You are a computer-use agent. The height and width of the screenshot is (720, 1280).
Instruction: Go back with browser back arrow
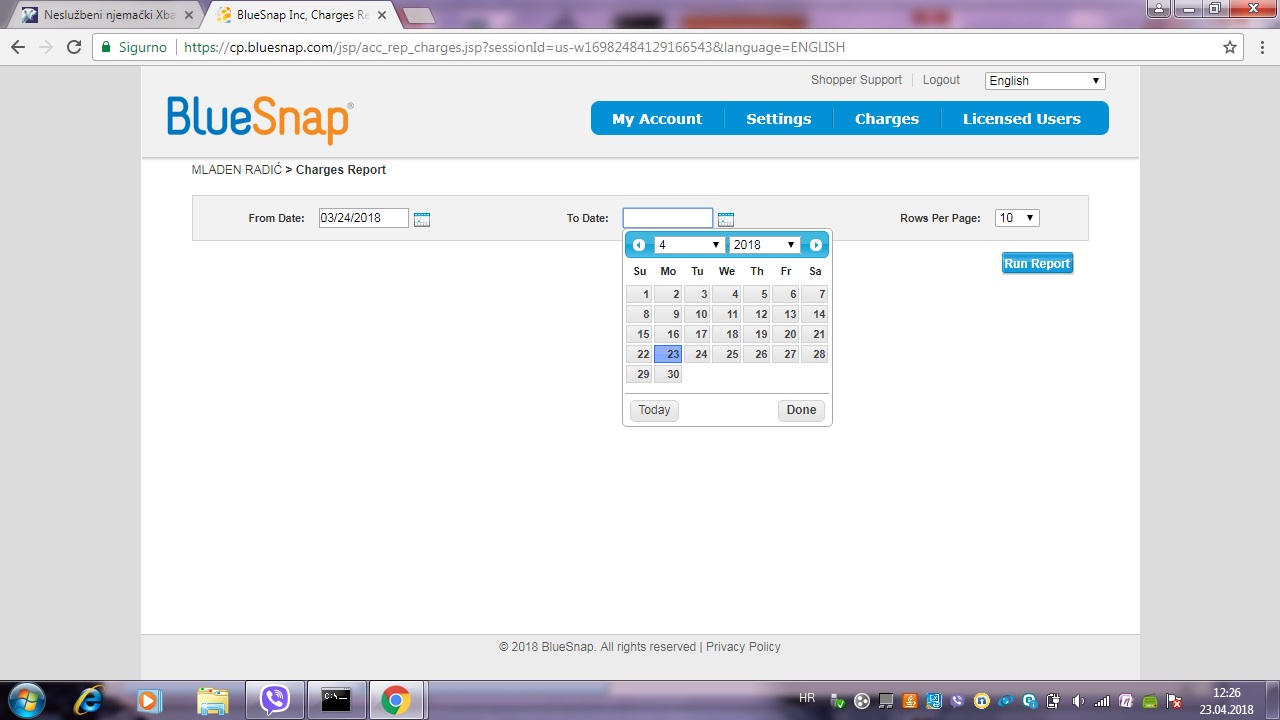tap(18, 47)
